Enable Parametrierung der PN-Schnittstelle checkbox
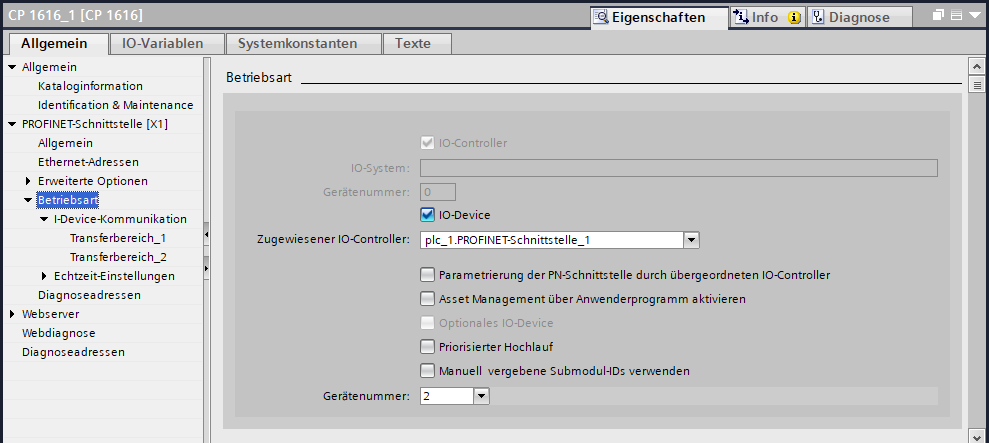The image size is (989, 443). click(428, 275)
